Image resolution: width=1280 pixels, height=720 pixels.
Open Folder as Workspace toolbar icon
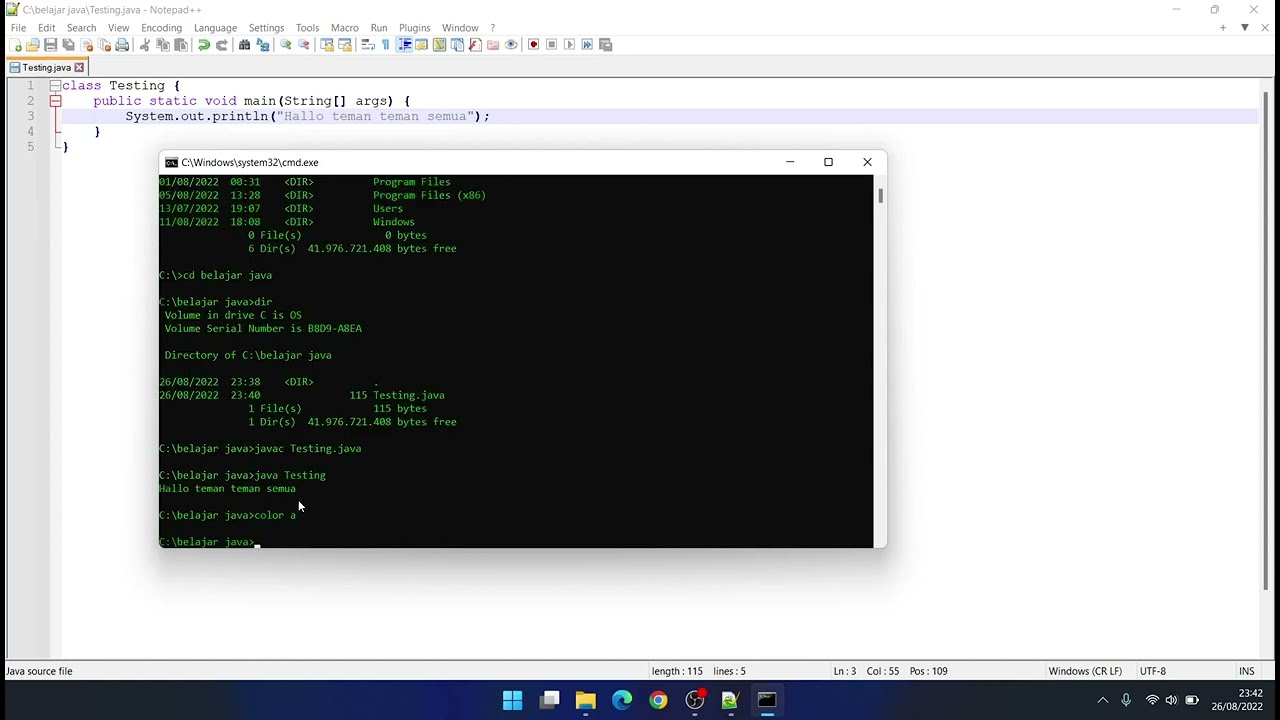click(493, 44)
